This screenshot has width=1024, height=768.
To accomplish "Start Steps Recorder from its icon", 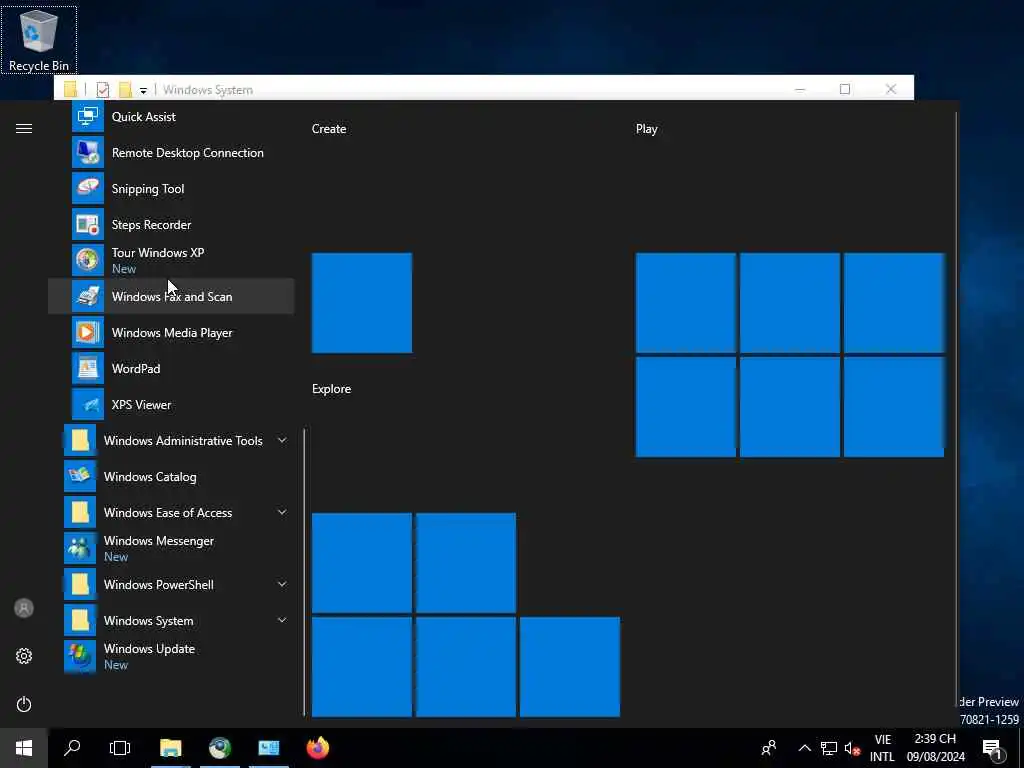I will tap(88, 225).
